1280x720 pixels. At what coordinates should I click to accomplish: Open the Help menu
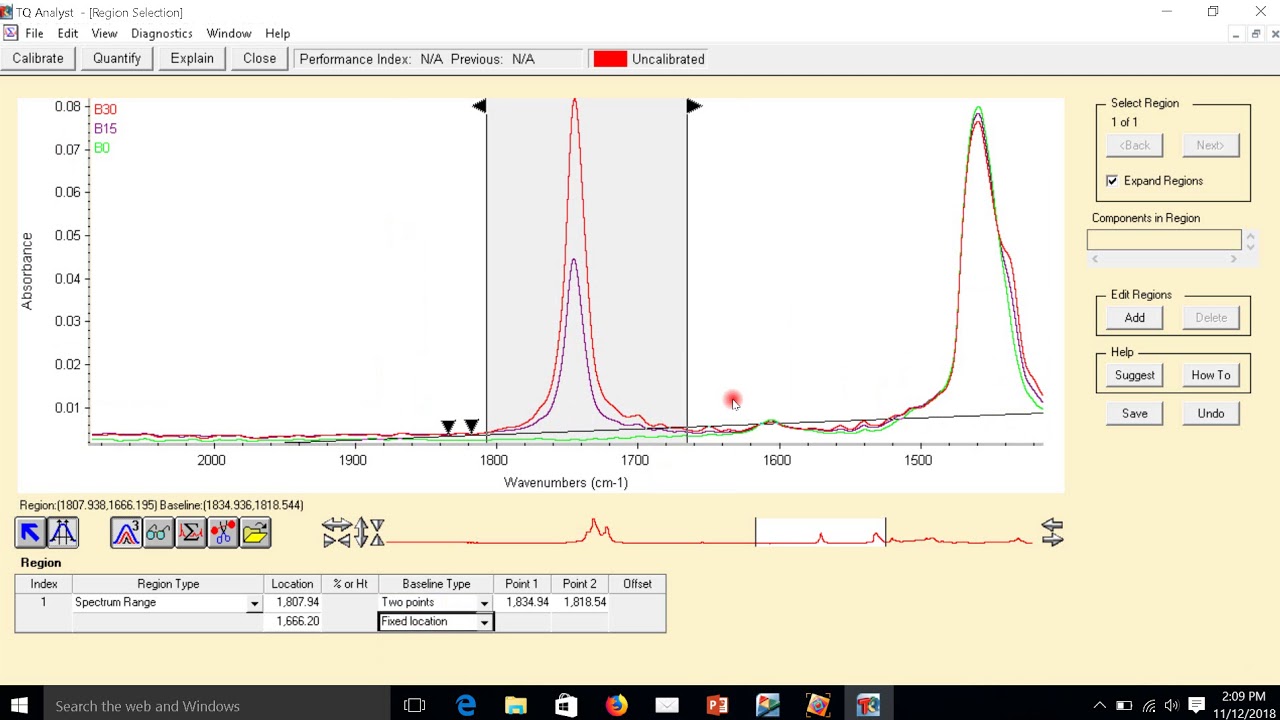tap(277, 33)
